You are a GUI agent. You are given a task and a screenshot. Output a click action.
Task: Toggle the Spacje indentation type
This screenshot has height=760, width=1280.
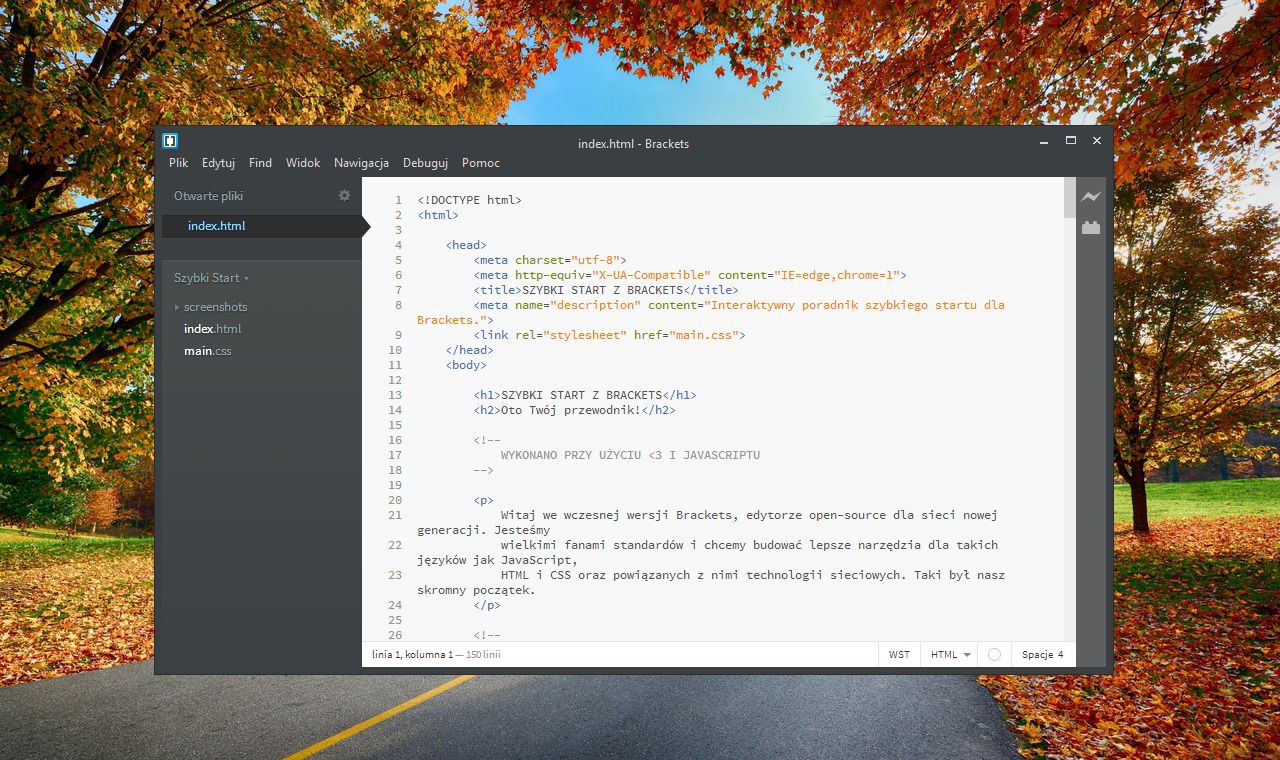click(x=1036, y=655)
